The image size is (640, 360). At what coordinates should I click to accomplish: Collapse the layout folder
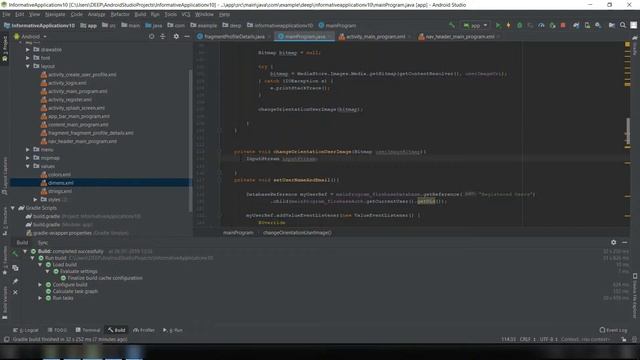coord(28,66)
